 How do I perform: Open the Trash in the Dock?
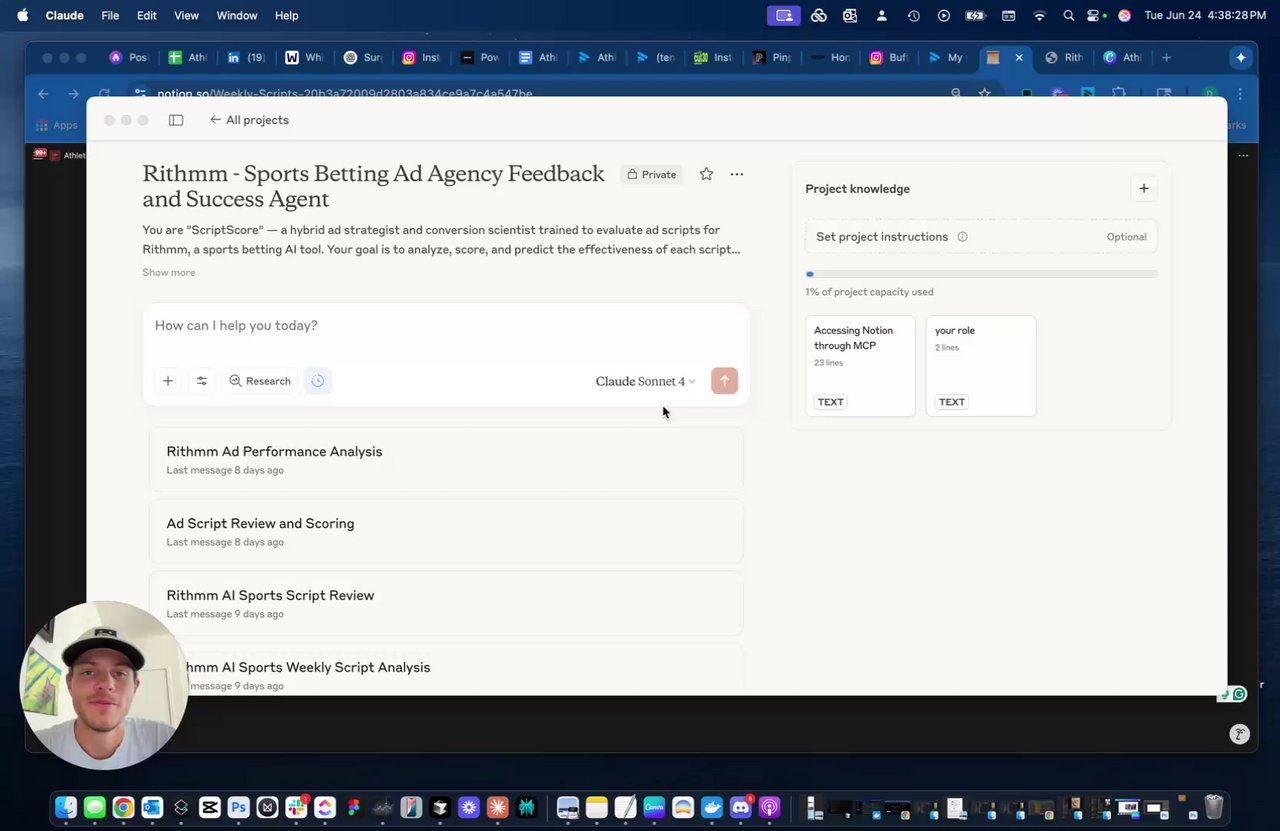click(x=1214, y=807)
